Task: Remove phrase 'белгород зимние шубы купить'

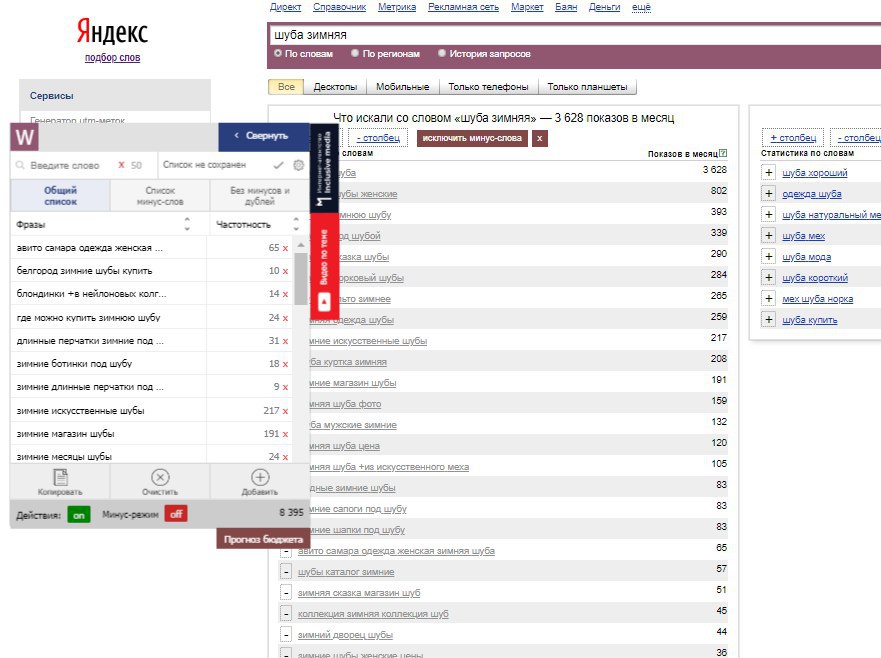Action: point(285,271)
